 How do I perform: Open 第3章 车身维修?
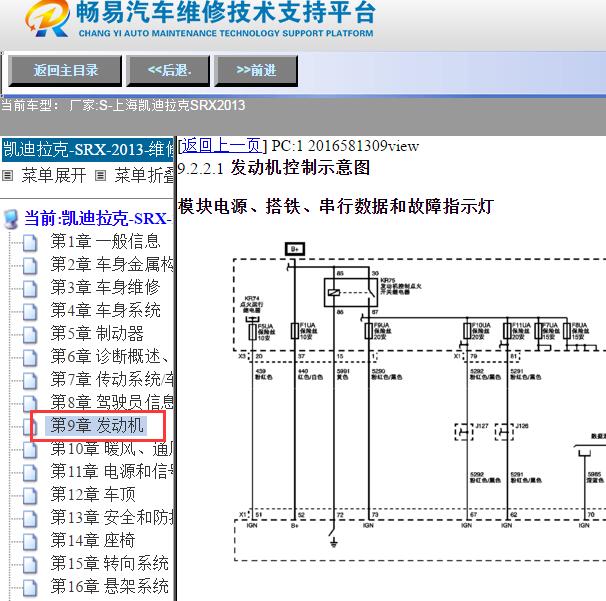(x=105, y=288)
